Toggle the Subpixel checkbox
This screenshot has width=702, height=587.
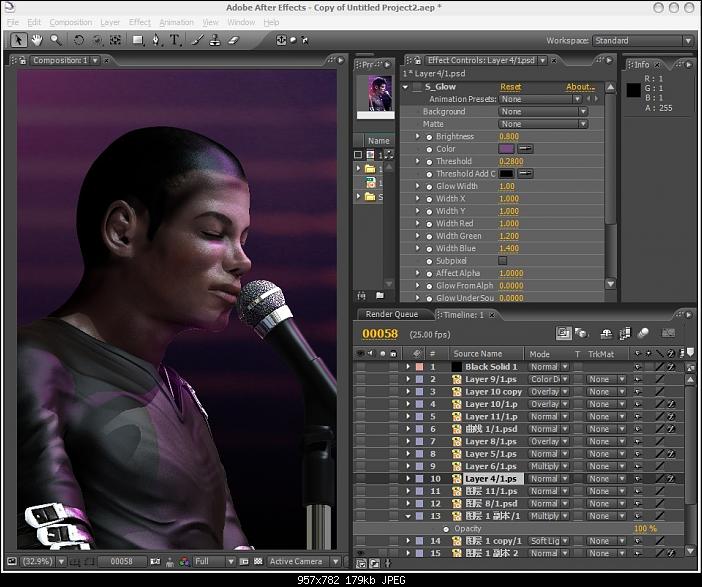click(x=503, y=261)
